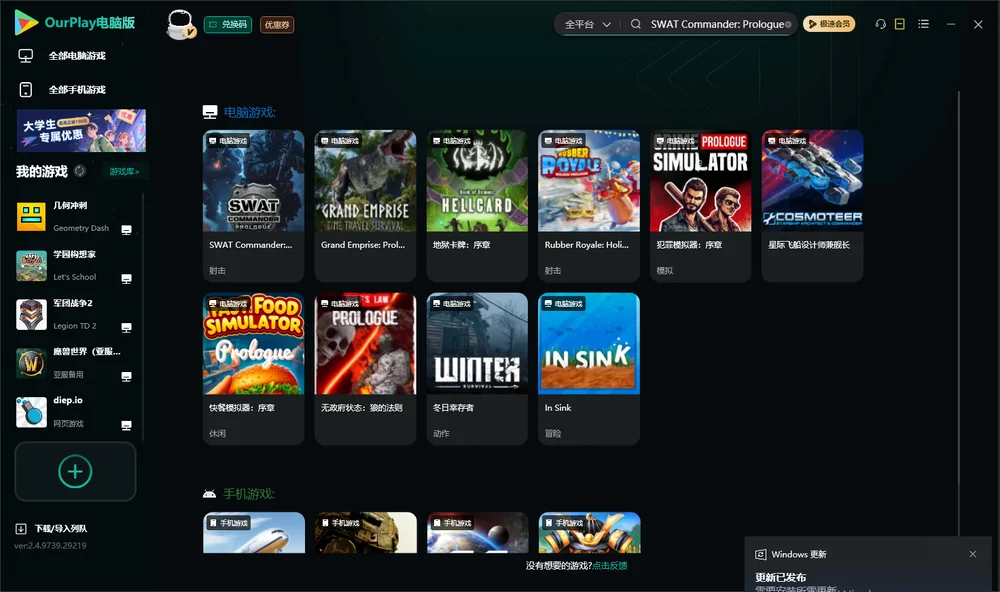Open the 快餐模拟器：序章 card
This screenshot has width=1000, height=592.
253,368
